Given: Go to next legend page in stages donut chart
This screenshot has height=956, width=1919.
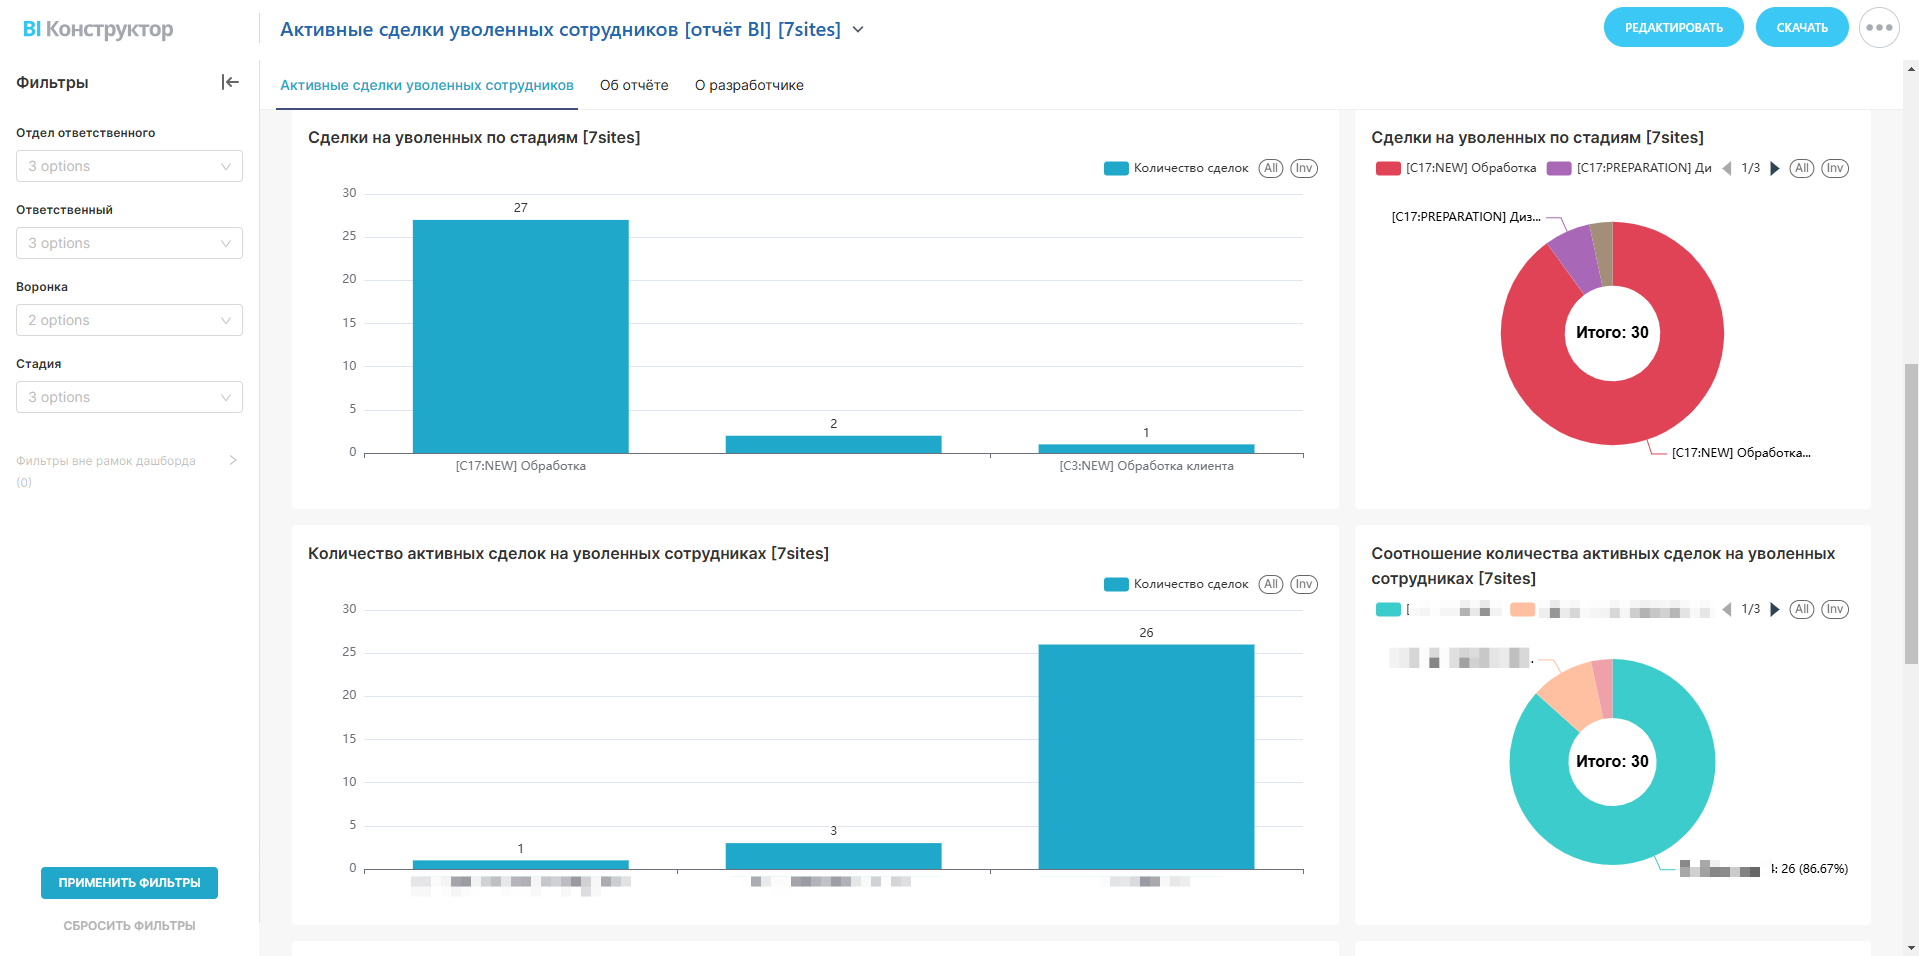Looking at the screenshot, I should 1775,168.
